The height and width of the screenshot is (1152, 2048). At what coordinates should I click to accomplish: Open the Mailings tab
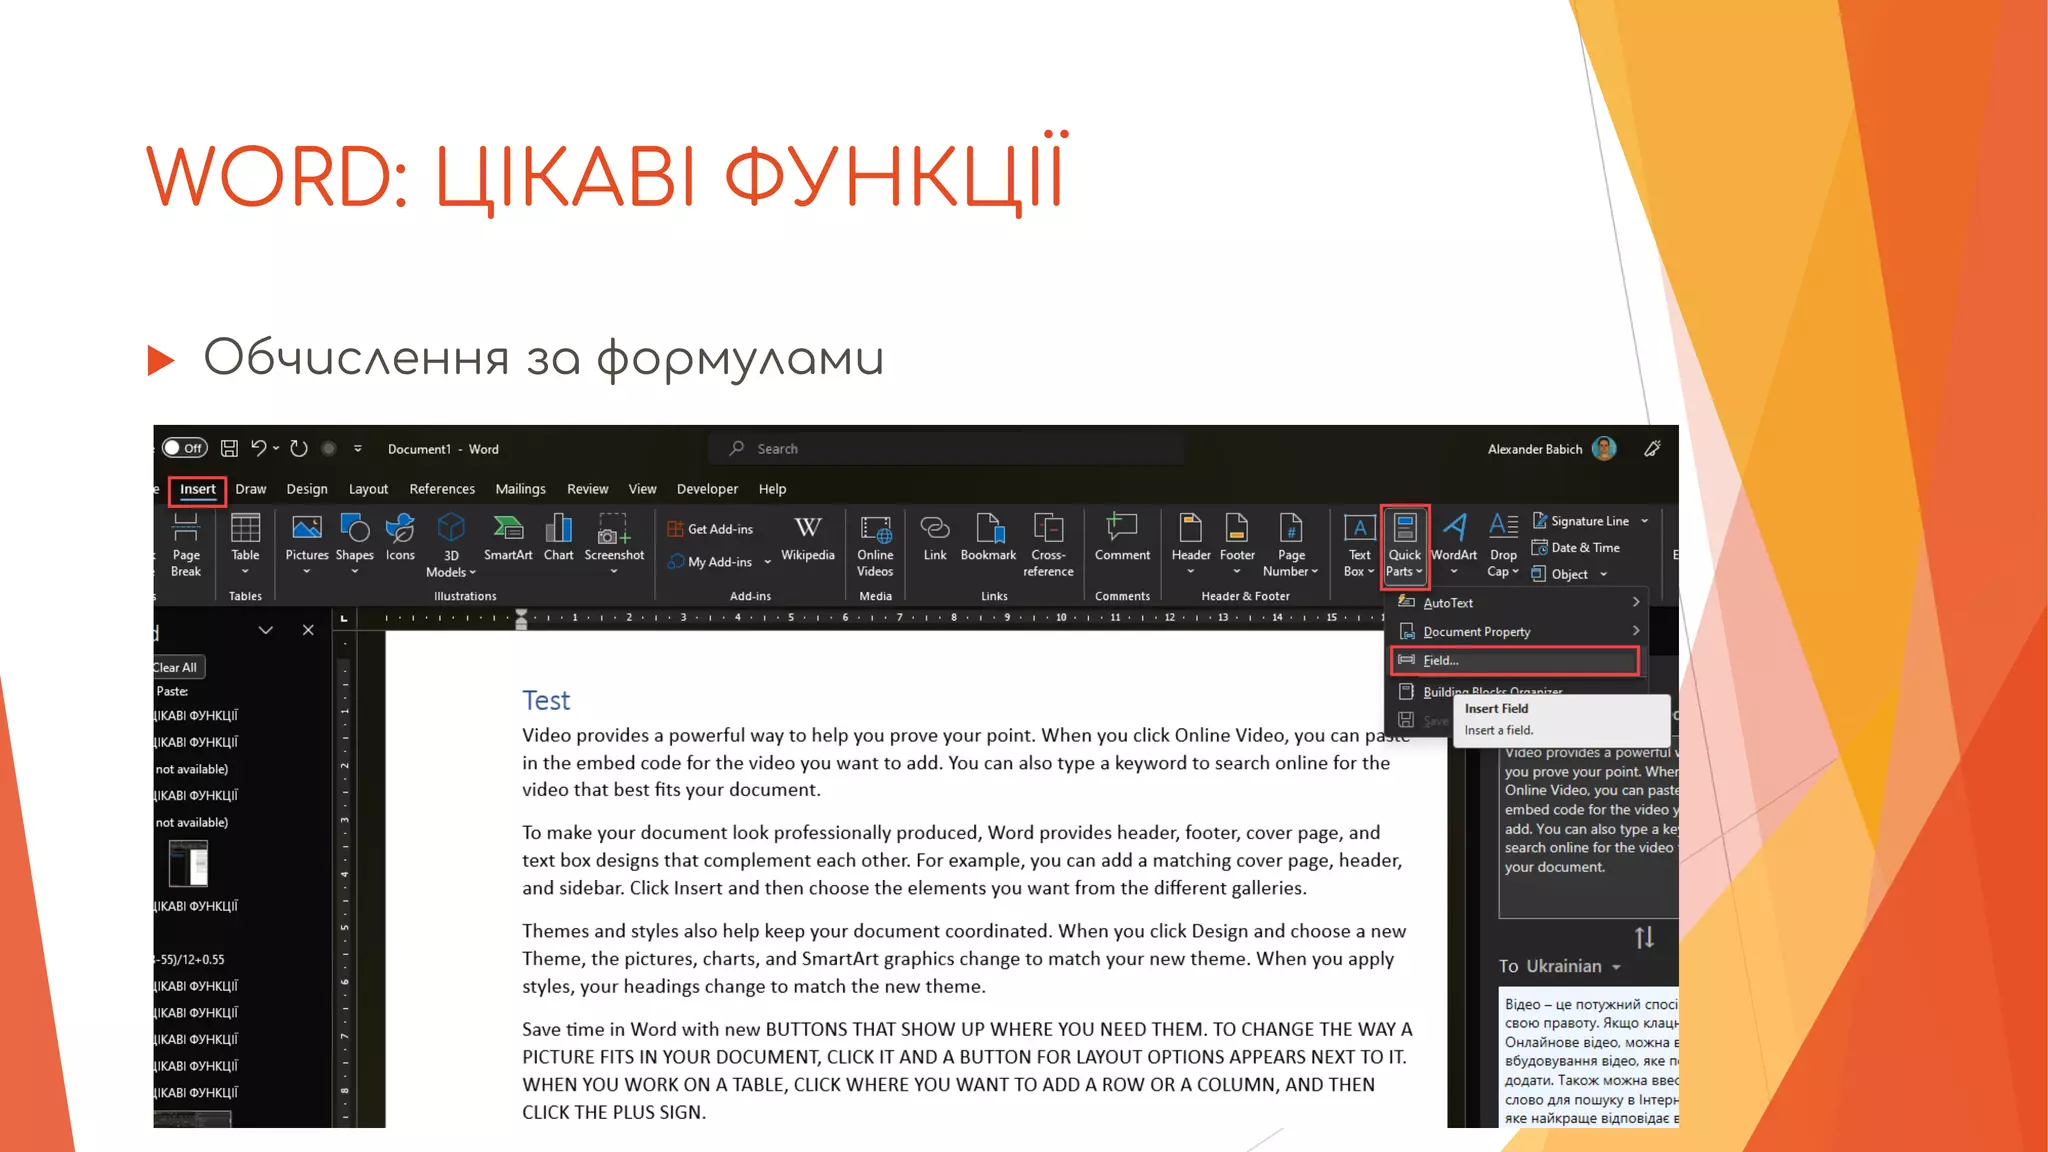click(x=520, y=489)
